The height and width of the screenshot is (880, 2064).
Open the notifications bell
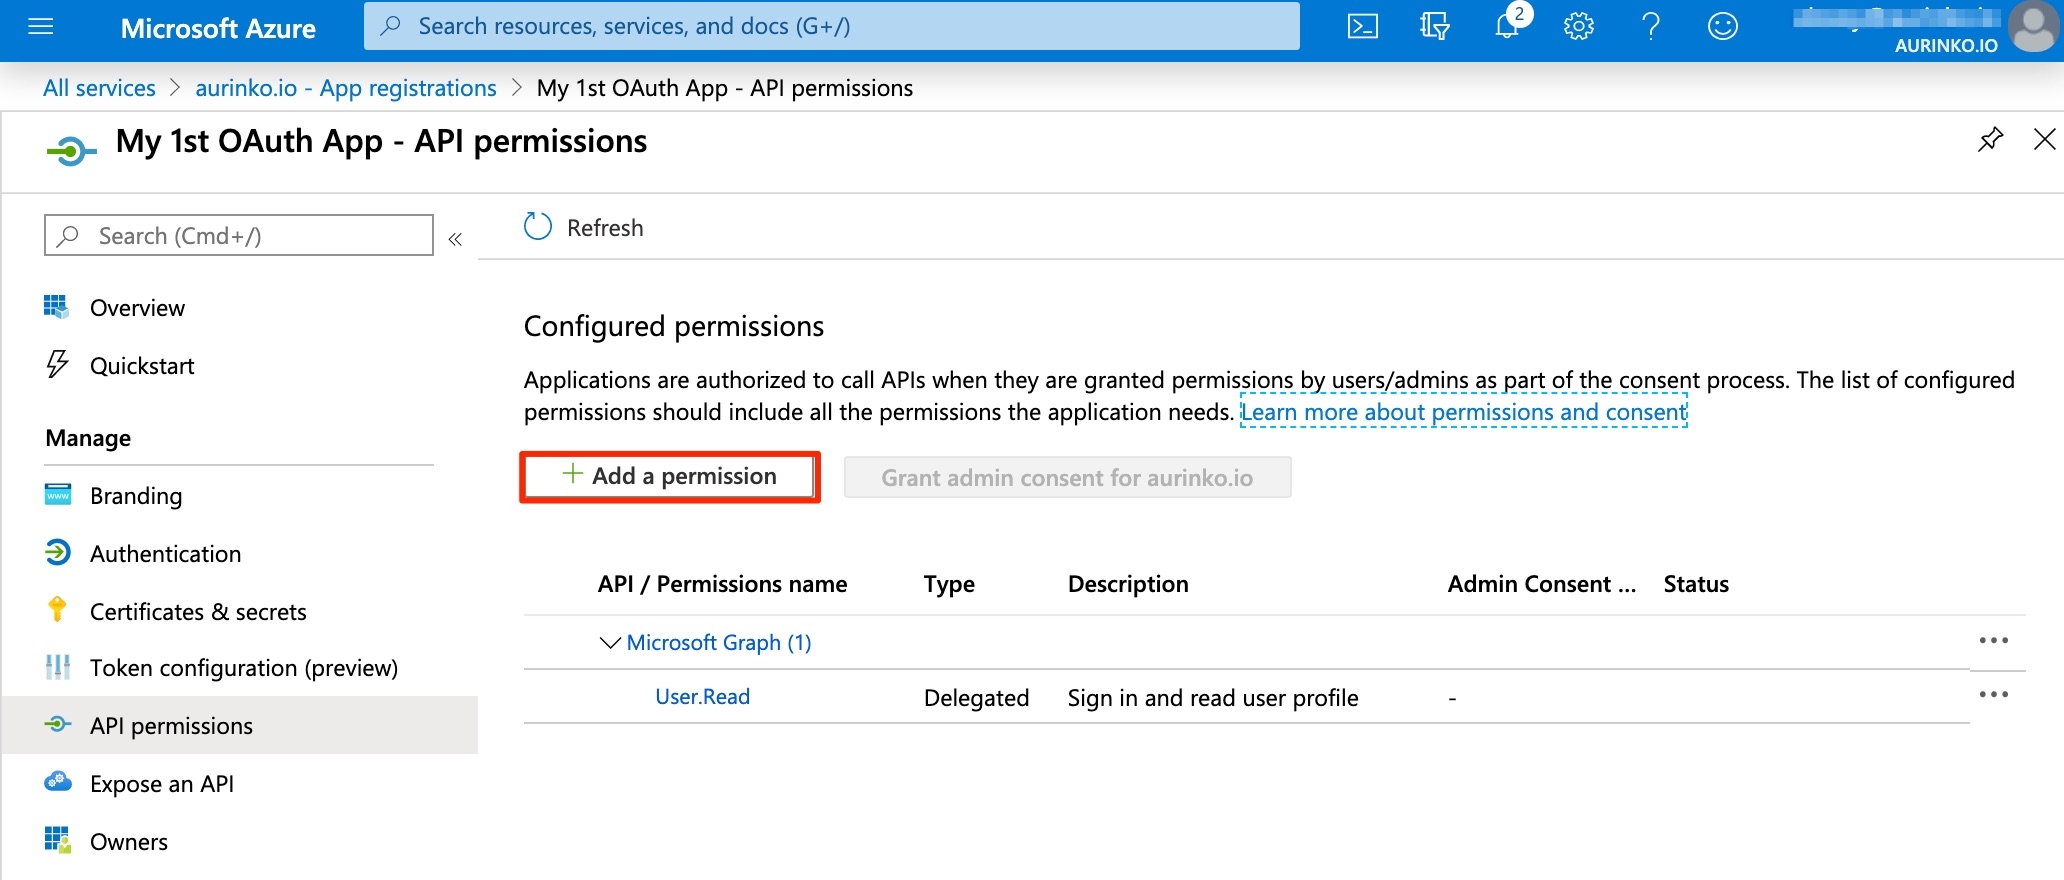(1507, 27)
